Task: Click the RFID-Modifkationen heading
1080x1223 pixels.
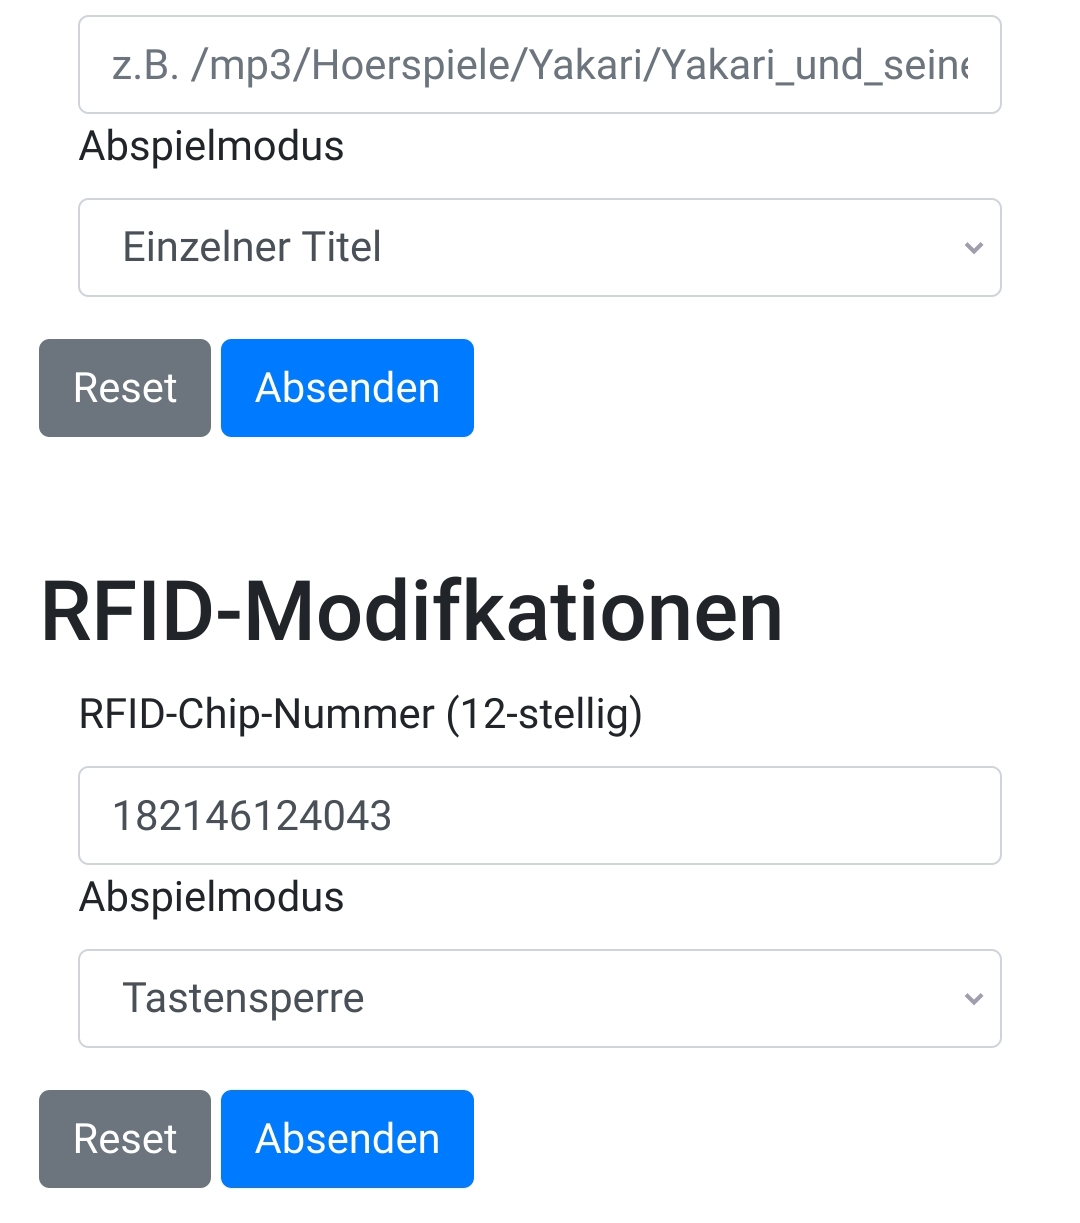Action: coord(411,612)
